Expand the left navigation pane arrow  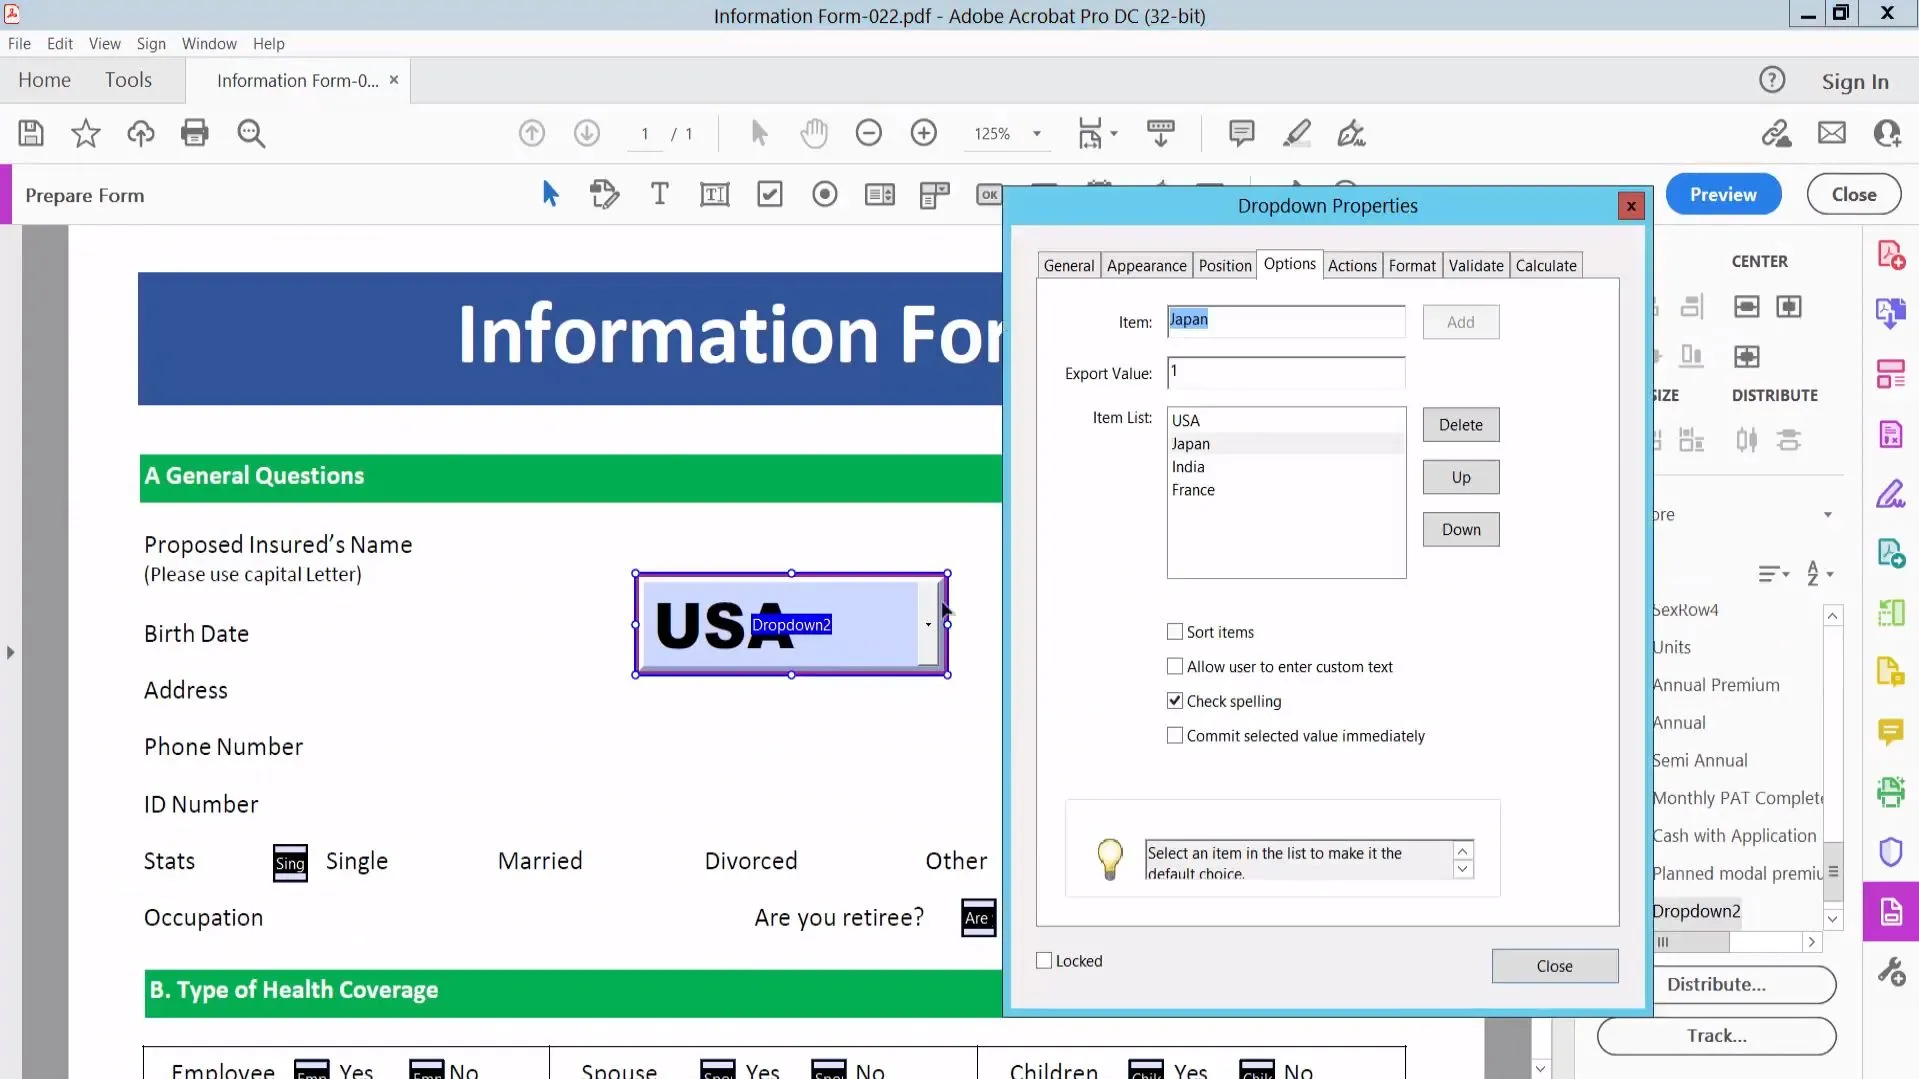point(10,652)
